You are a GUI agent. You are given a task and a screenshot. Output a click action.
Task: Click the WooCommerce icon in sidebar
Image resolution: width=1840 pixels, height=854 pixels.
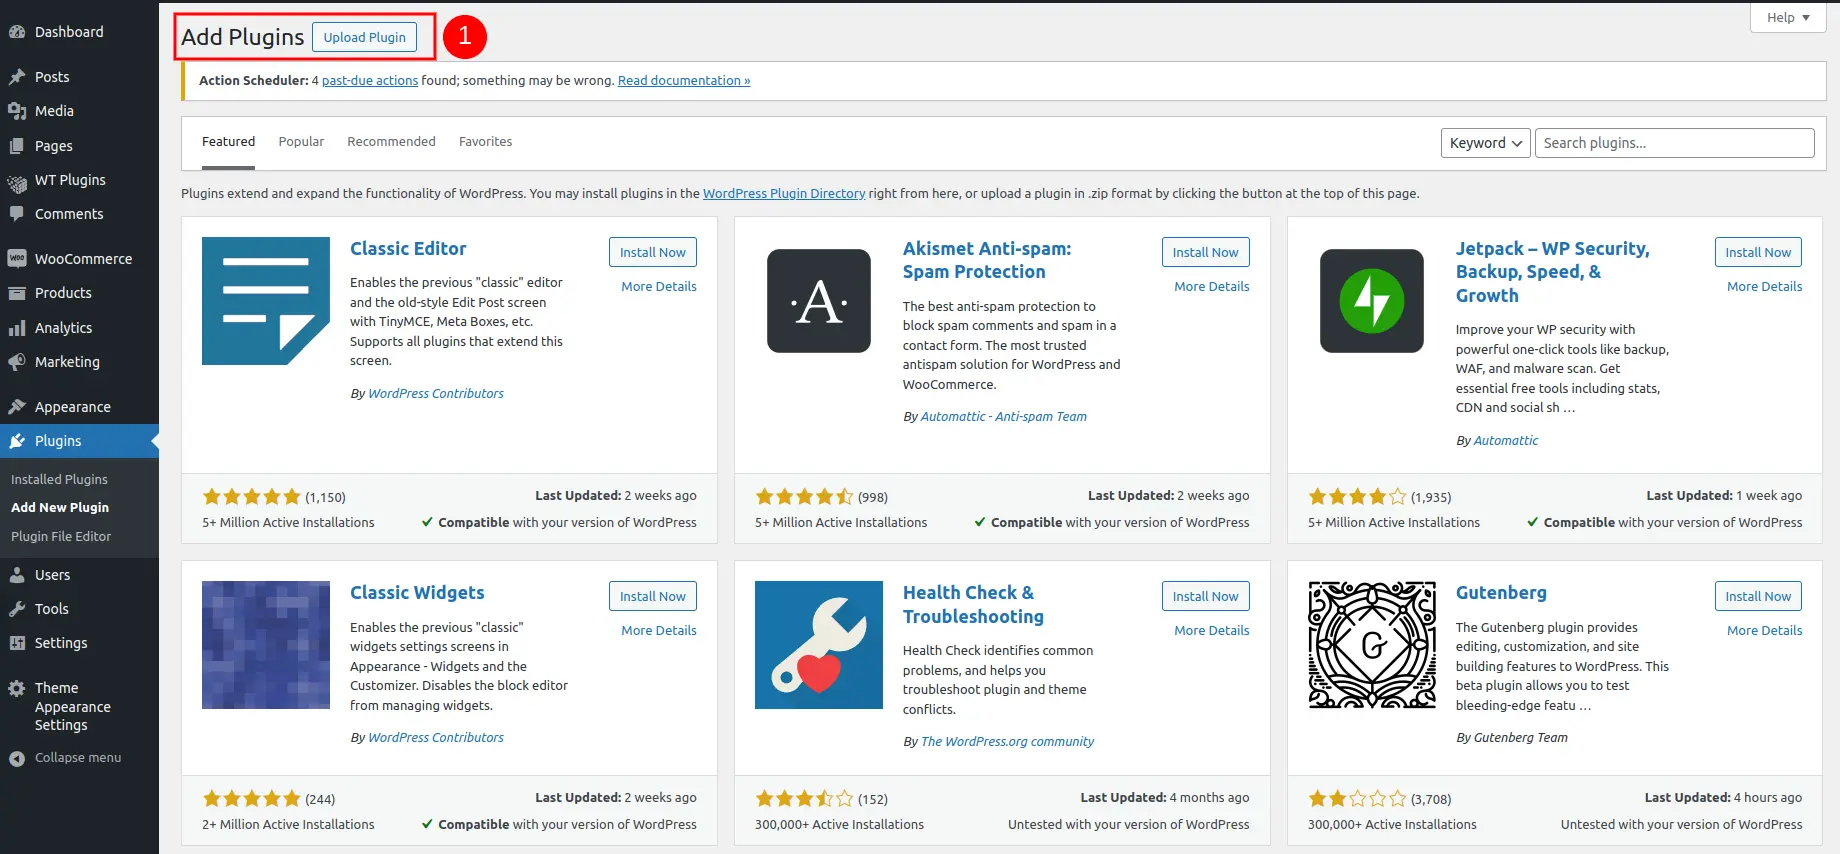pyautogui.click(x=17, y=259)
